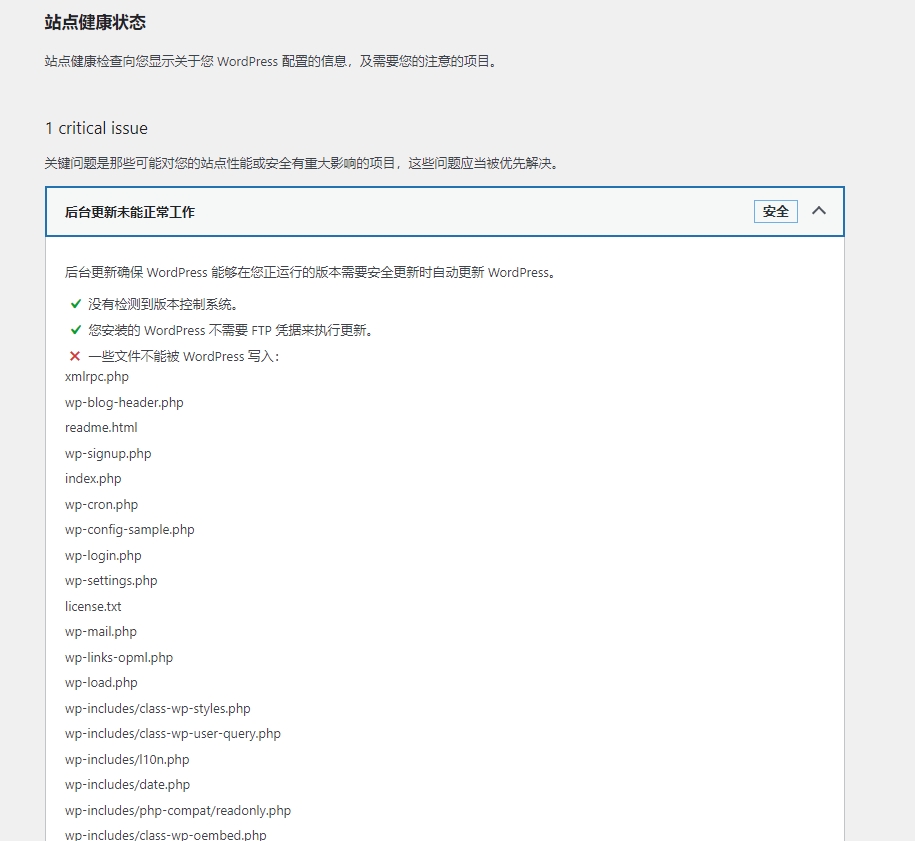Click the file name wp-mail.php

pyautogui.click(x=101, y=631)
